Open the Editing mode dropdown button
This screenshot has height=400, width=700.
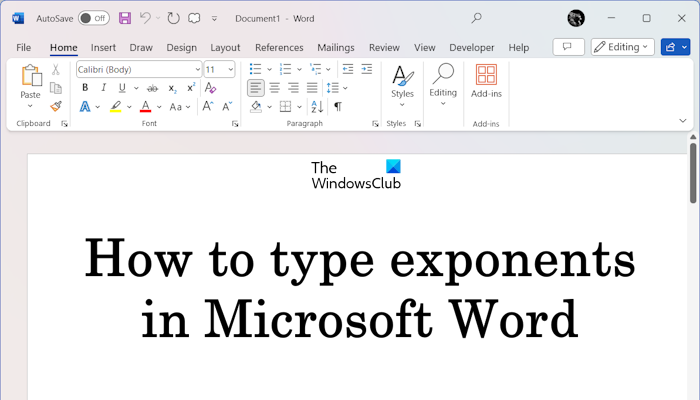coord(623,47)
